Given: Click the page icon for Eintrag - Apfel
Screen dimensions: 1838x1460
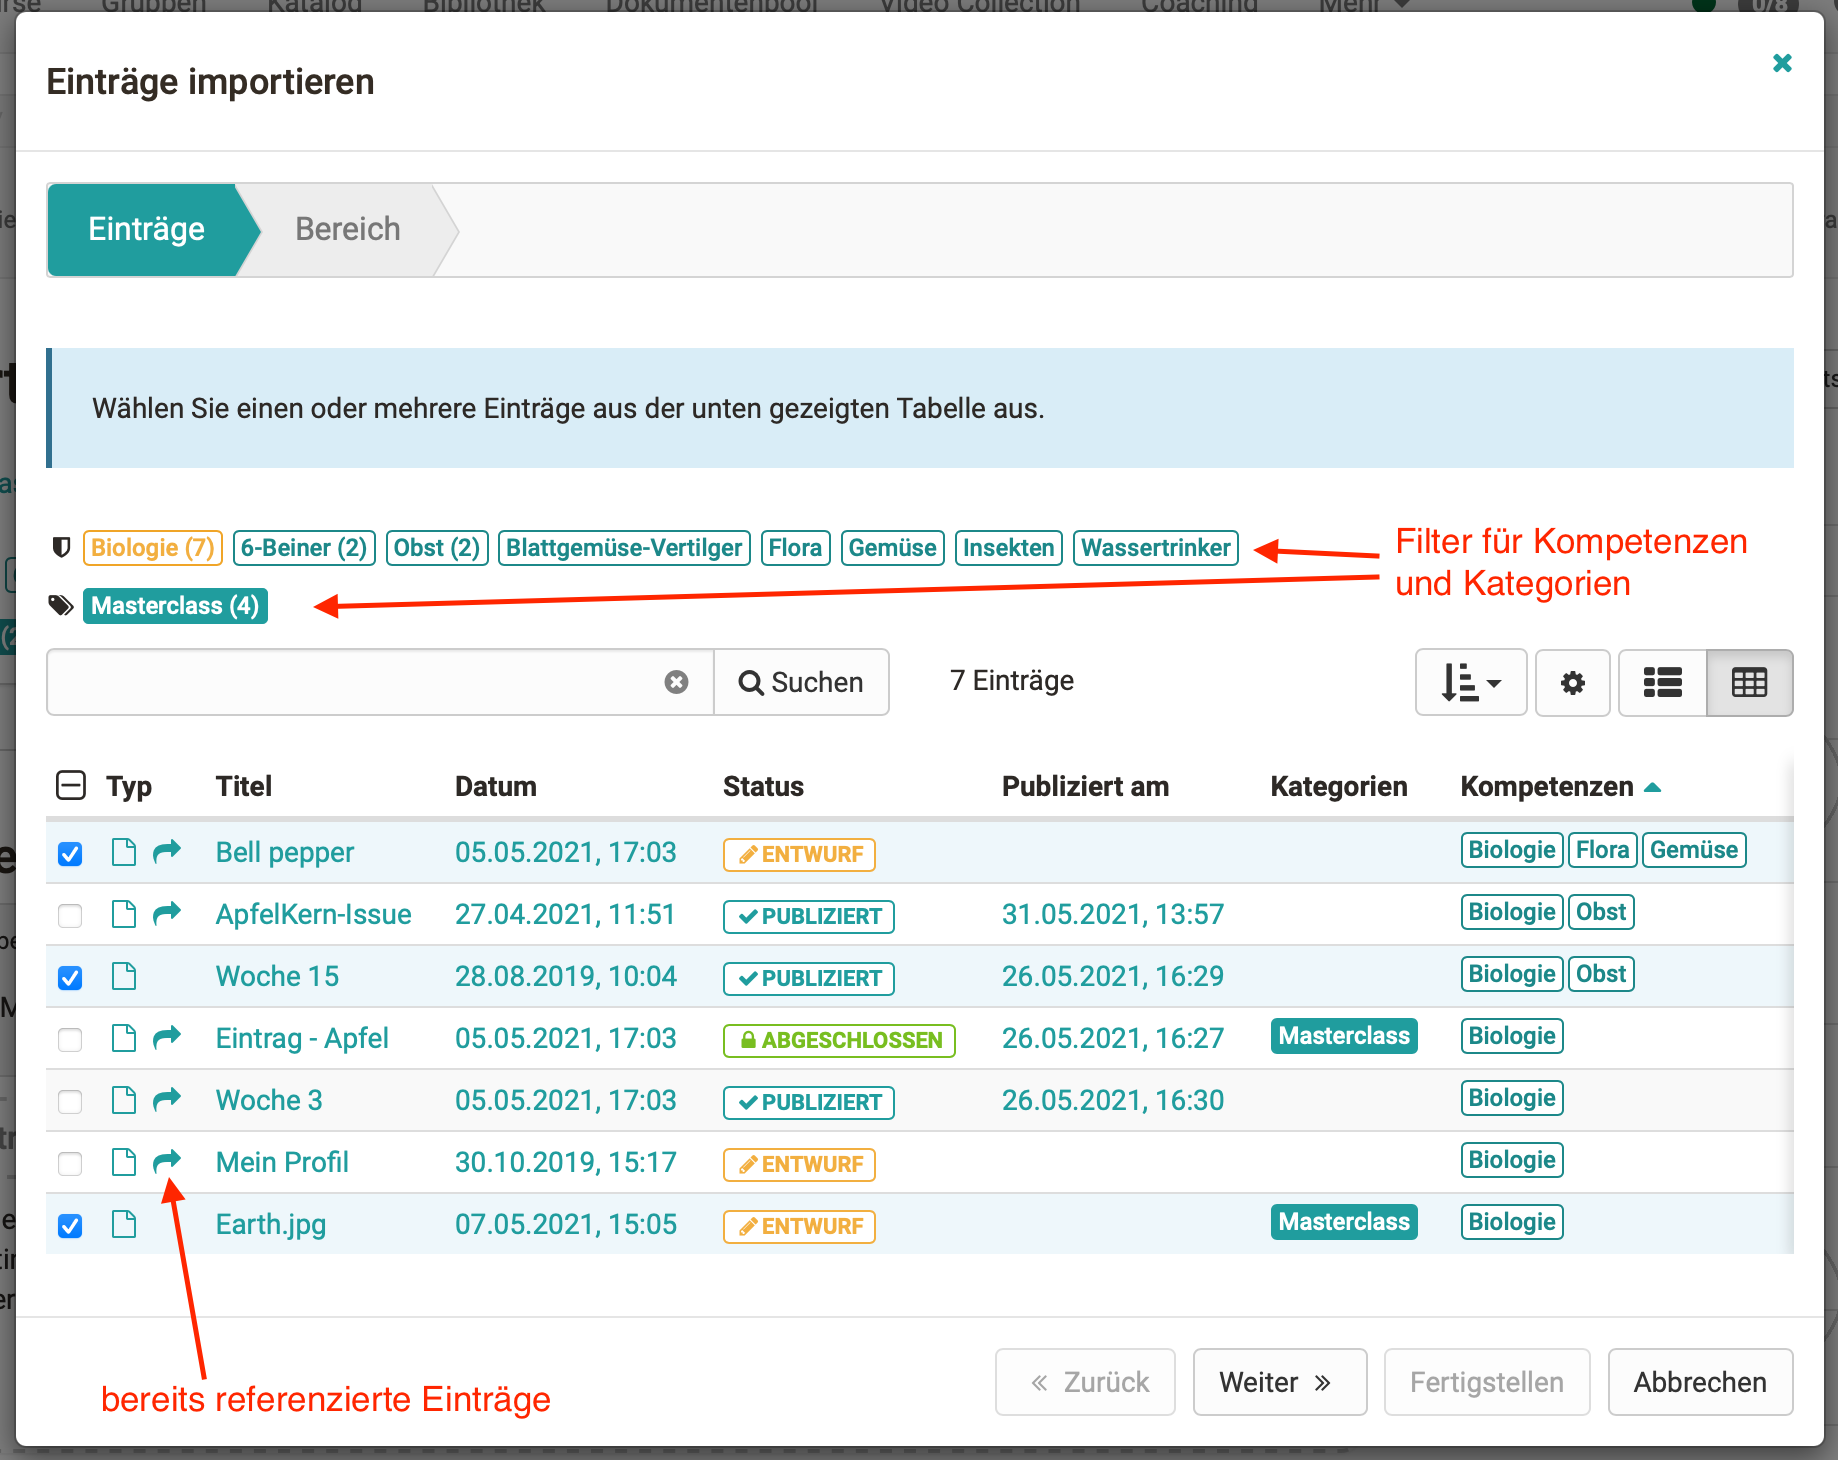Looking at the screenshot, I should 124,1038.
